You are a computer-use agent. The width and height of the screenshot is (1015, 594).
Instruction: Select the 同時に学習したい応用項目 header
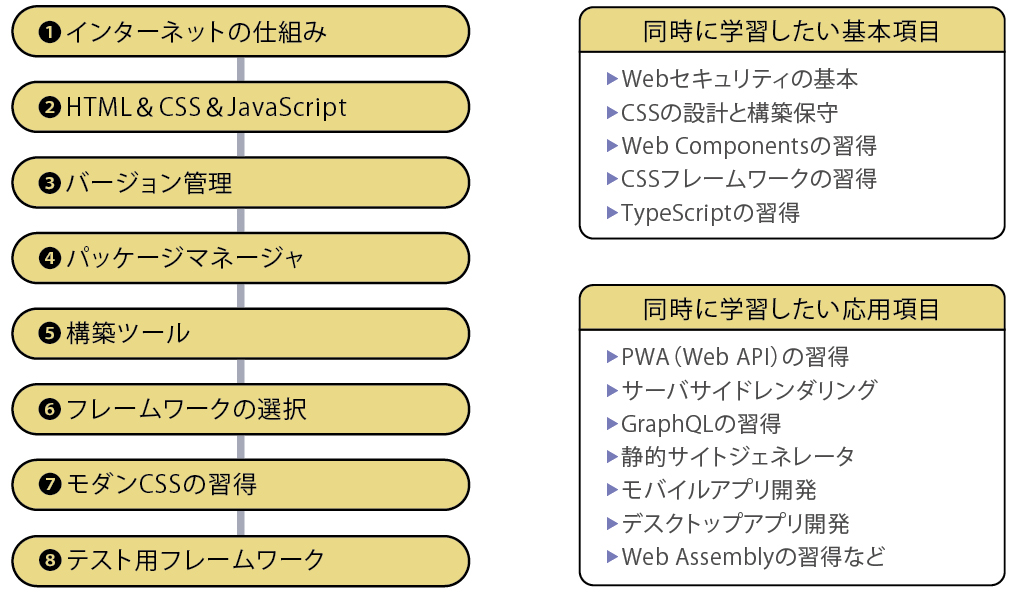click(x=791, y=309)
